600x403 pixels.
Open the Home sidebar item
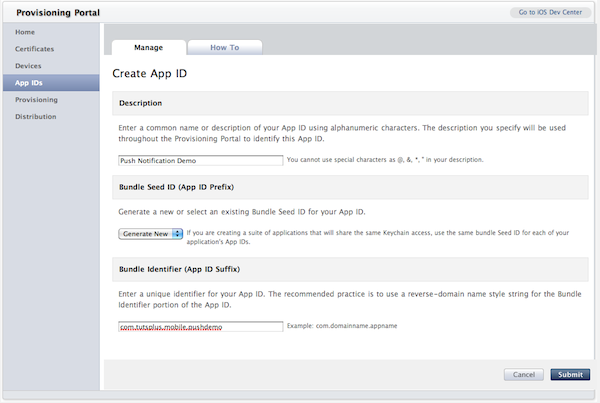(25, 32)
